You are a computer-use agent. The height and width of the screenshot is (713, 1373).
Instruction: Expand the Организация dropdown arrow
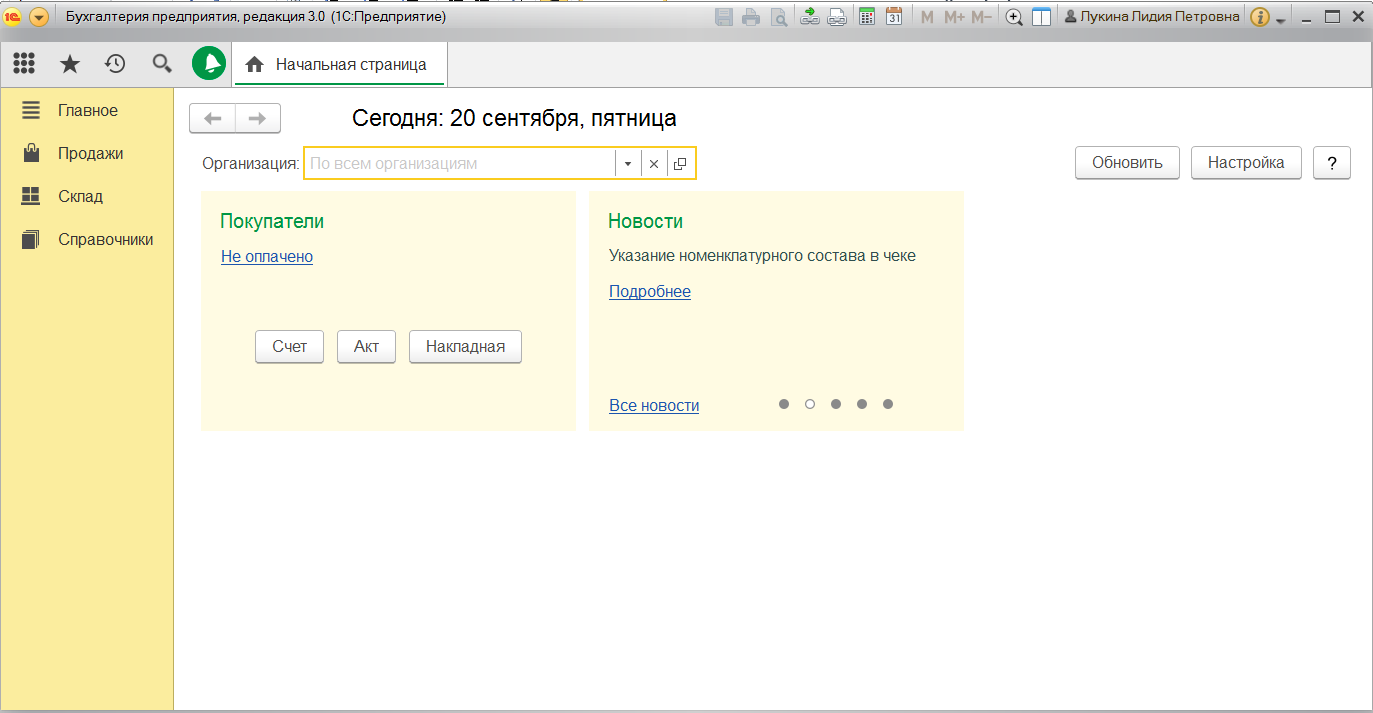628,164
